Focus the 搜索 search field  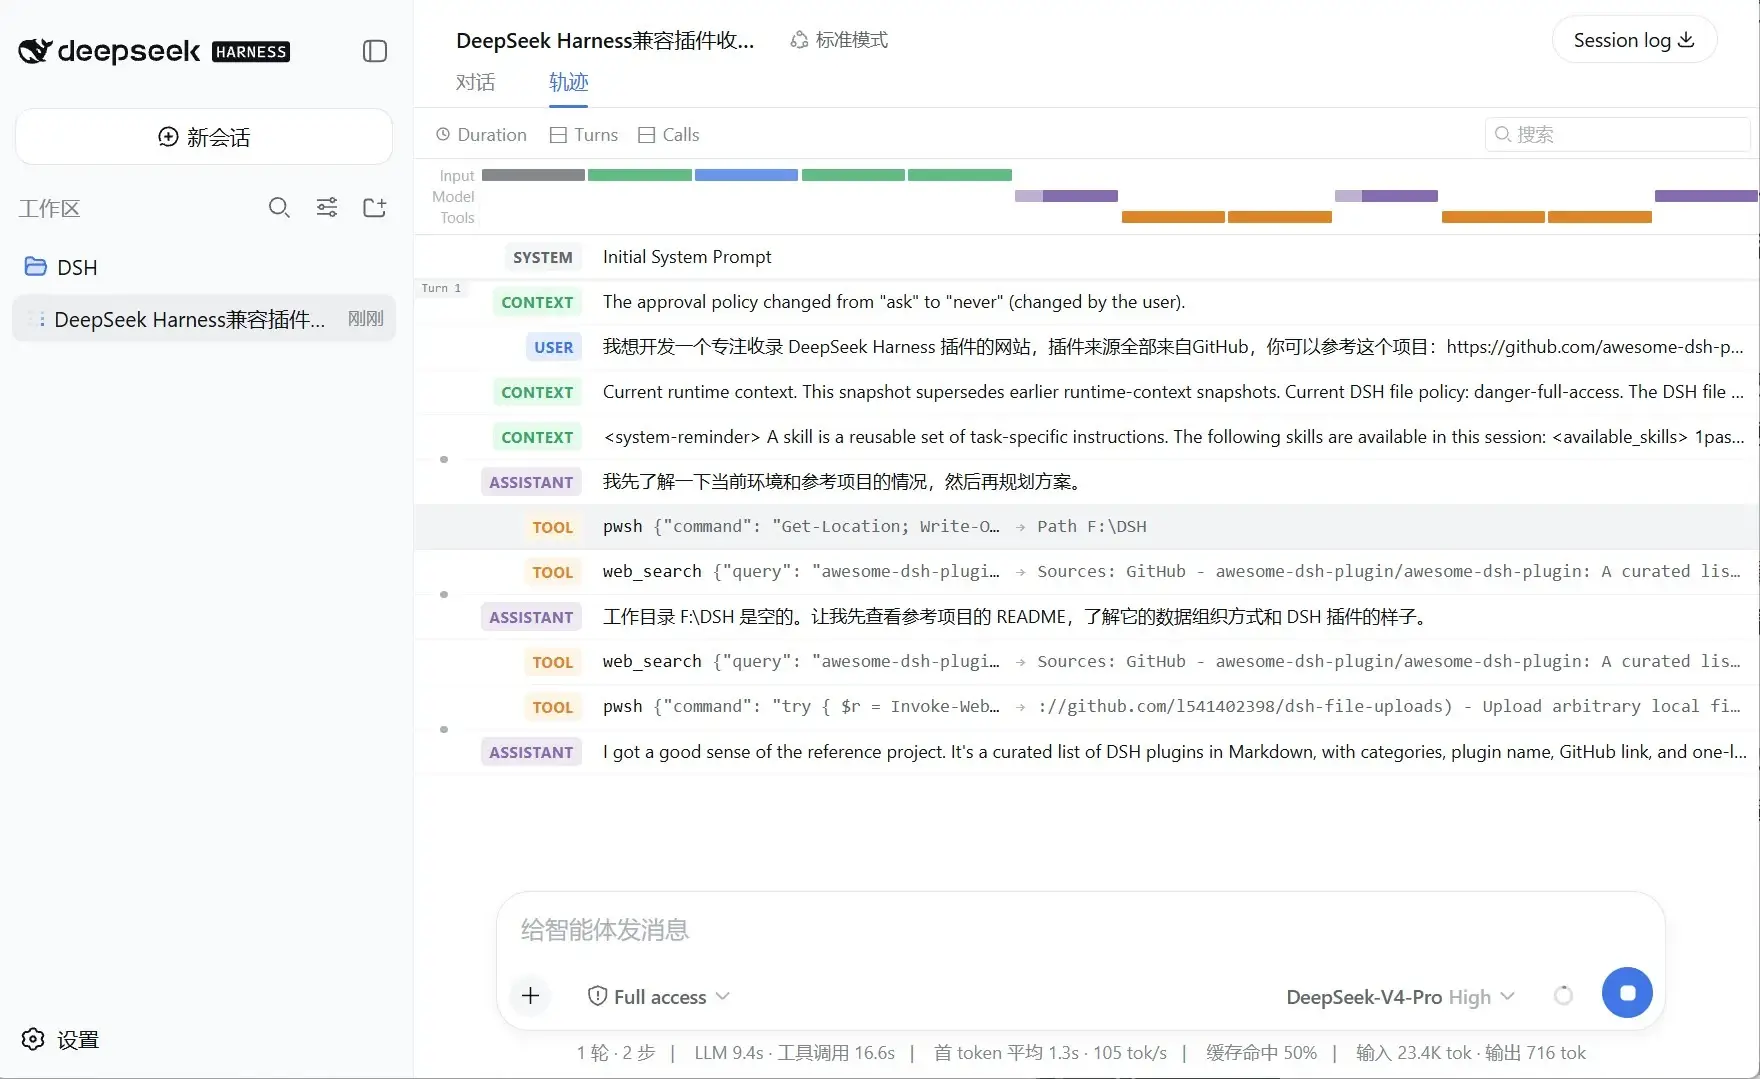tap(1617, 134)
